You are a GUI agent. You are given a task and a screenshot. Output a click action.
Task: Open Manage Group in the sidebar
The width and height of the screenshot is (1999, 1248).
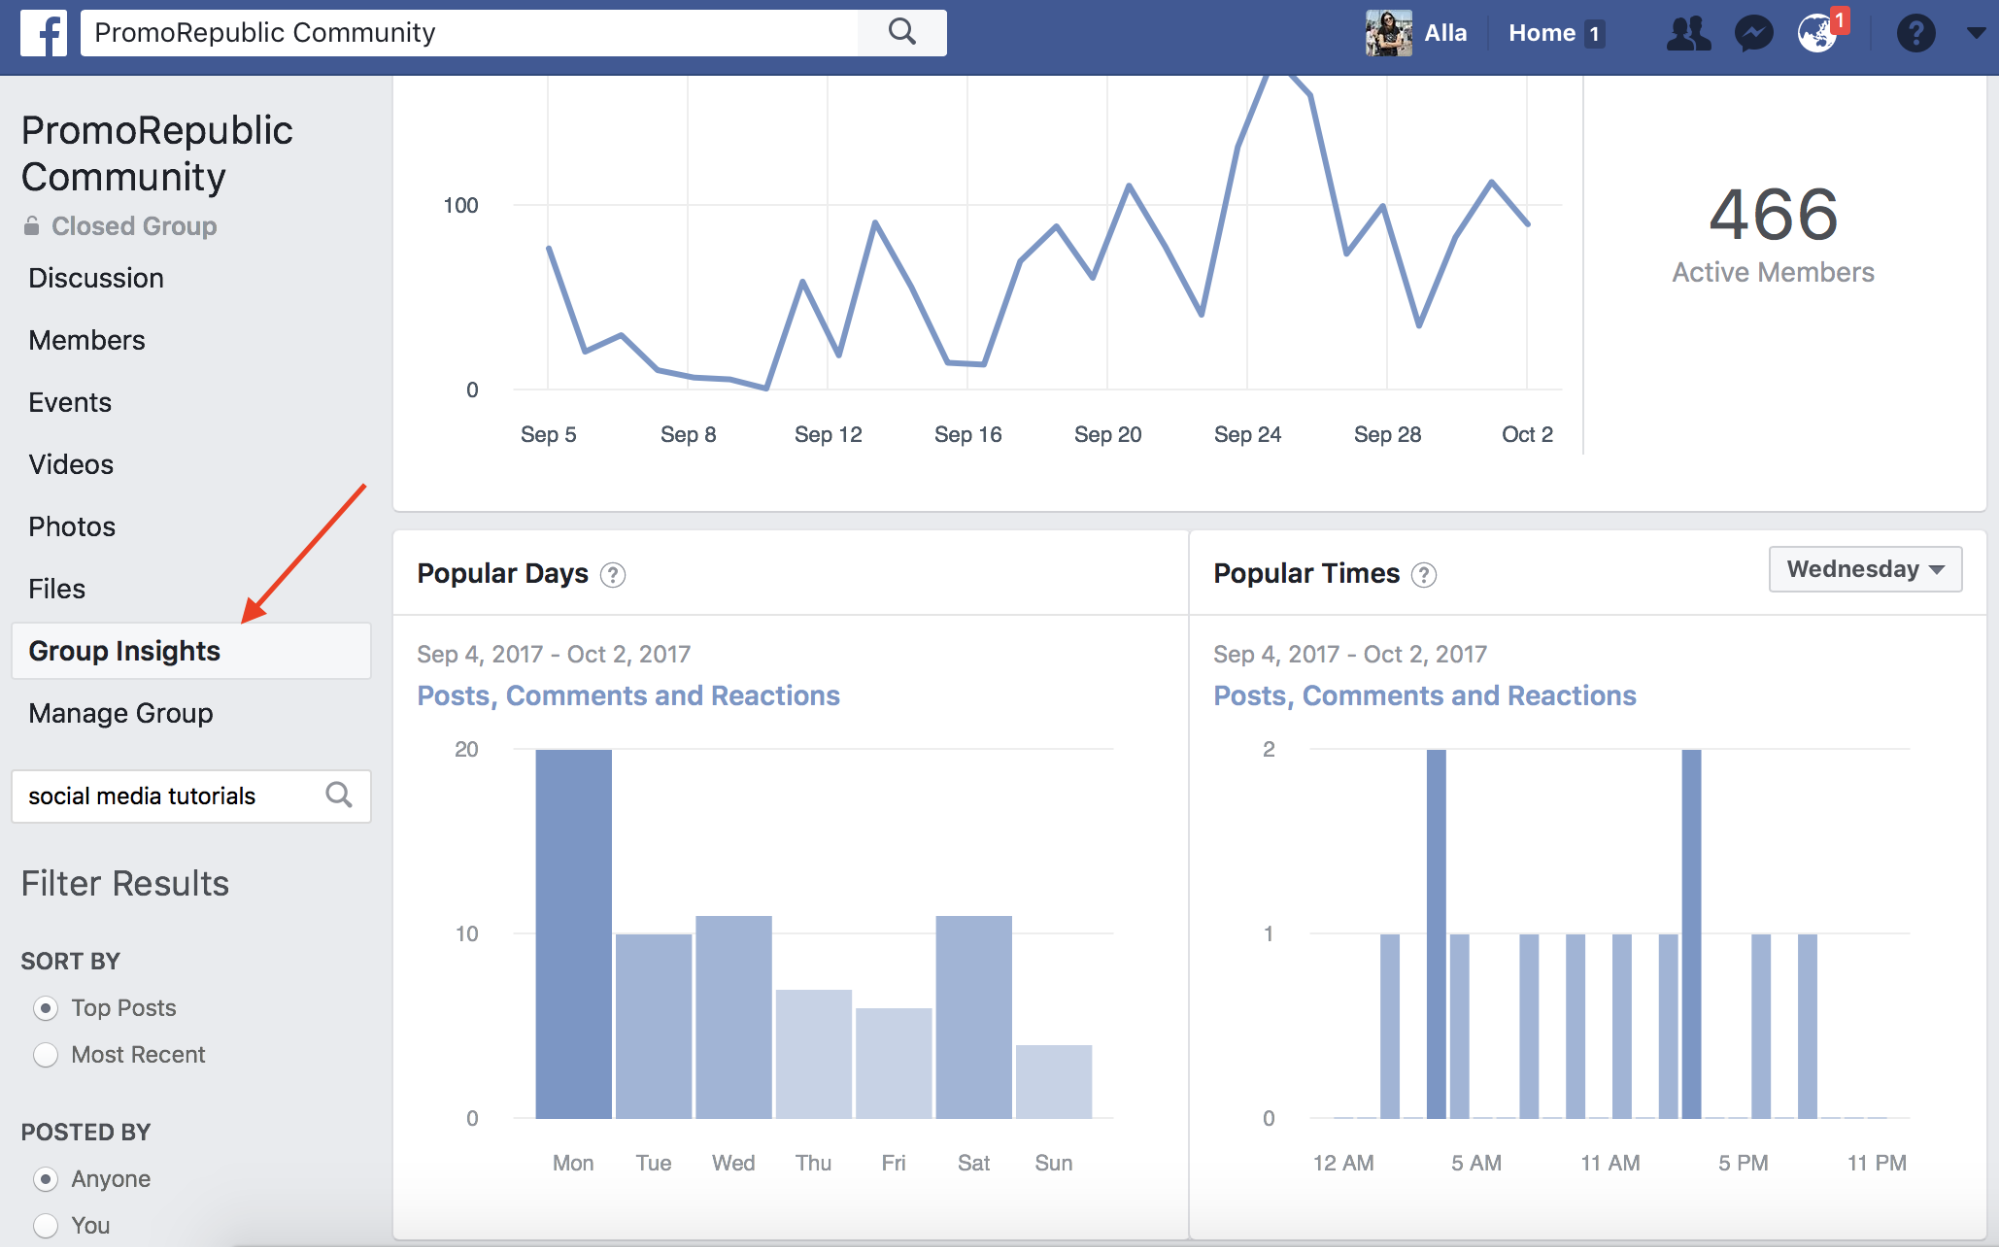121,713
